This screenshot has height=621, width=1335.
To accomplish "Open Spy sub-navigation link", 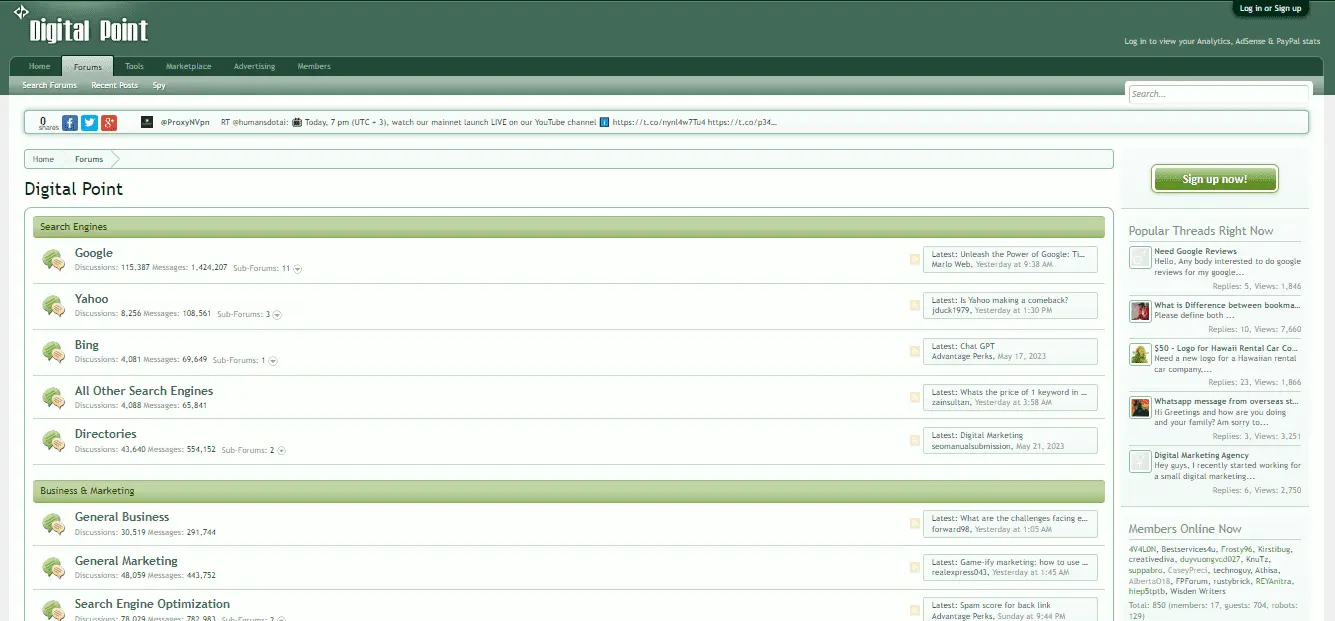I will [x=159, y=86].
